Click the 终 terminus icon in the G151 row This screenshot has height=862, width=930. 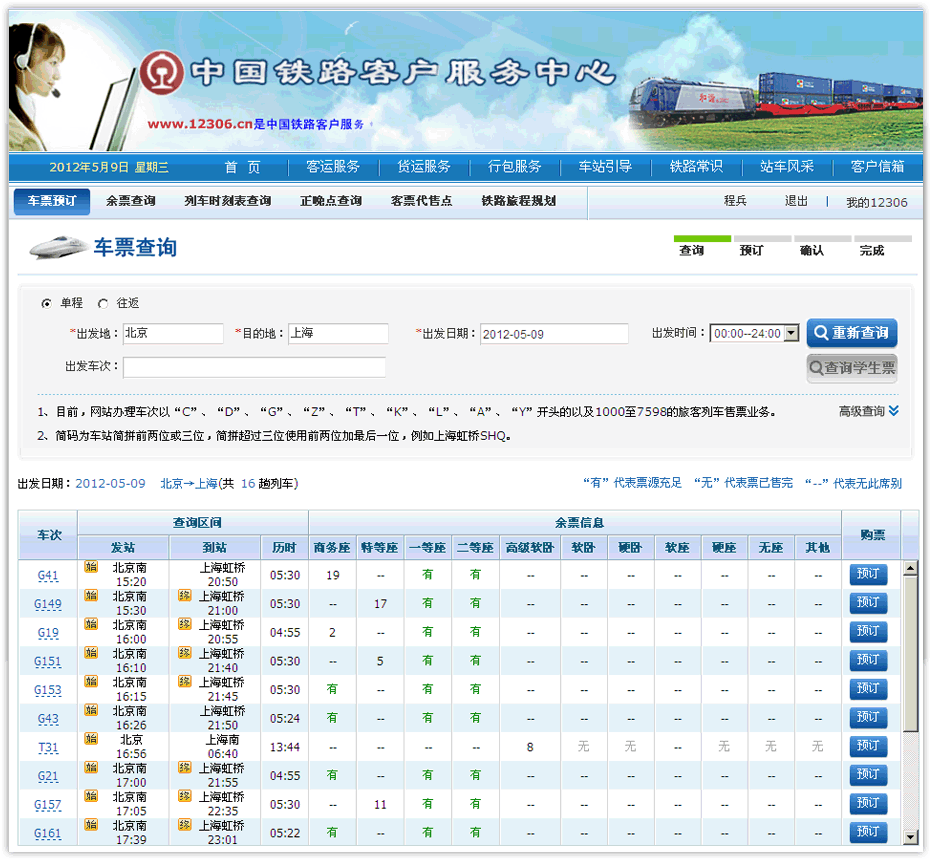tap(184, 653)
